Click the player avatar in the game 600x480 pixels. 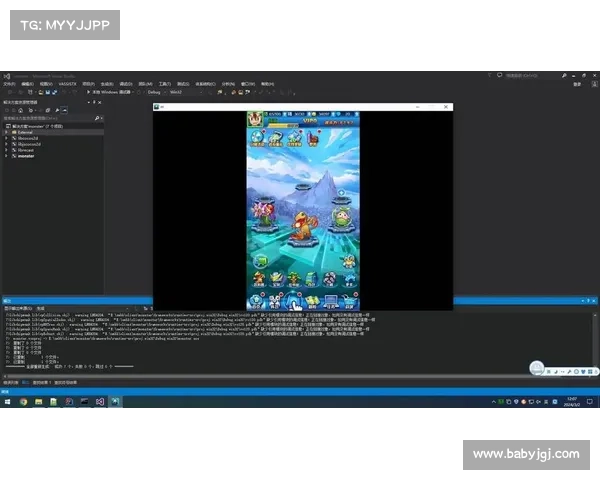point(254,119)
